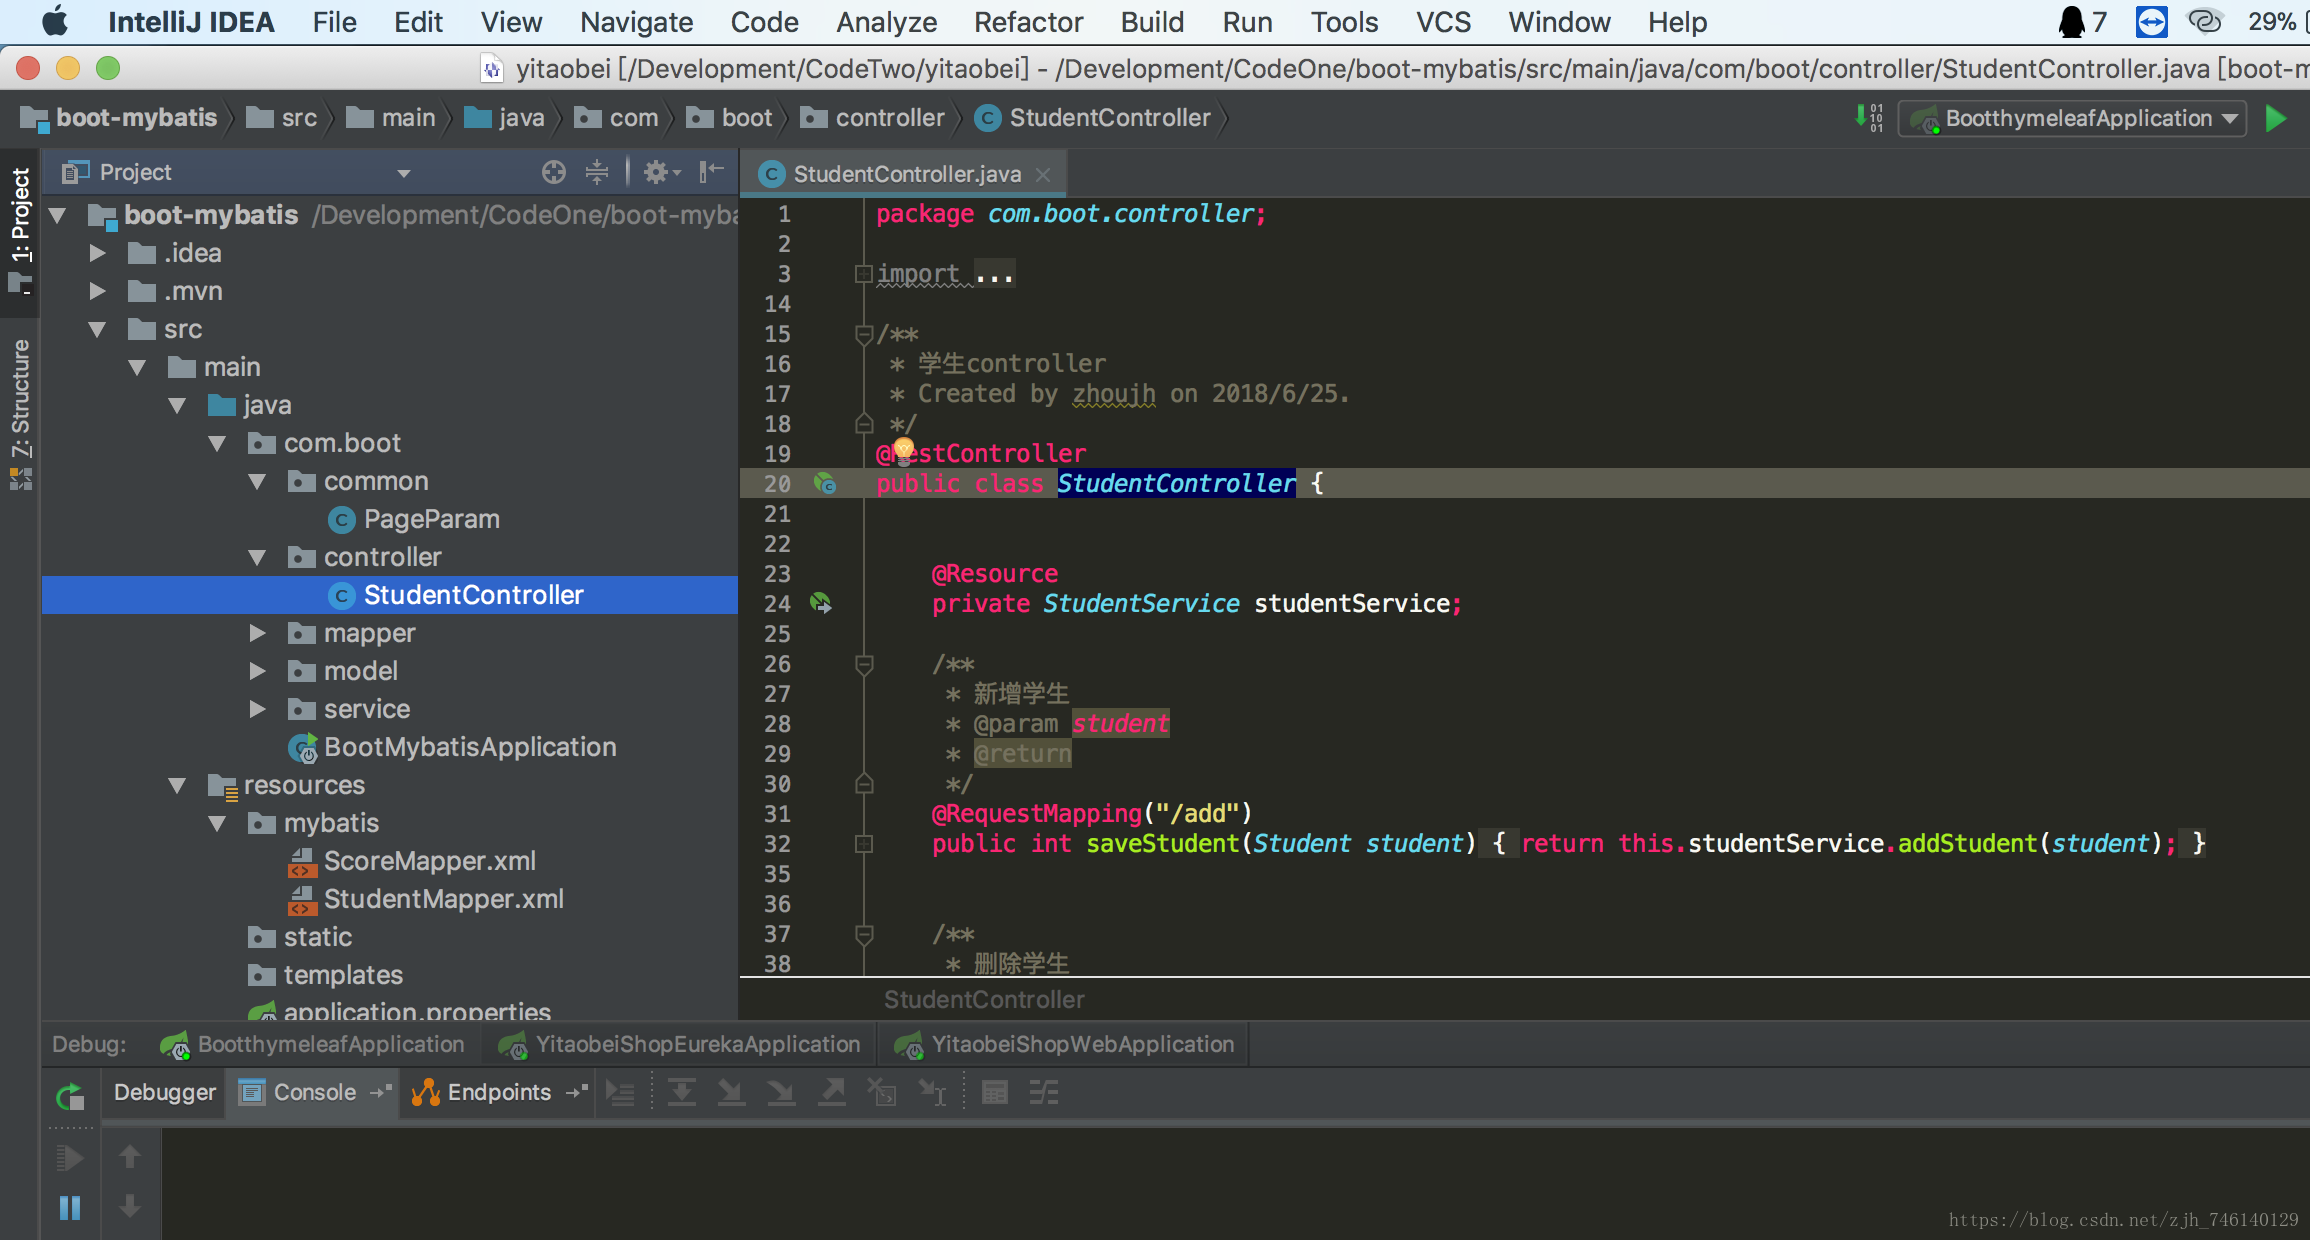Restore Console tab layout pin icon

tap(380, 1093)
